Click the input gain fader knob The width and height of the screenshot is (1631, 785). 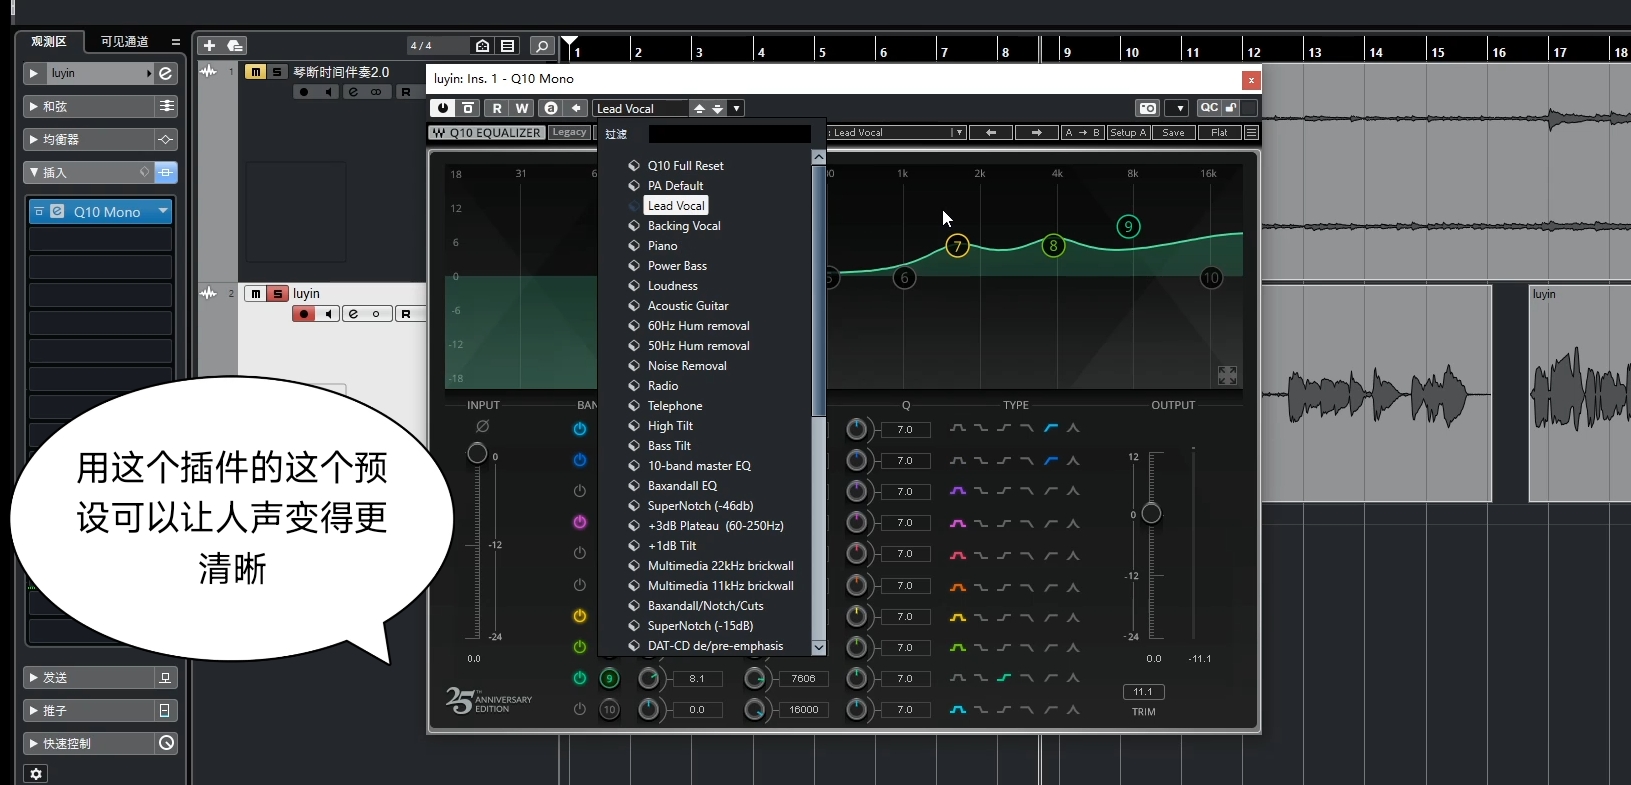pyautogui.click(x=477, y=454)
